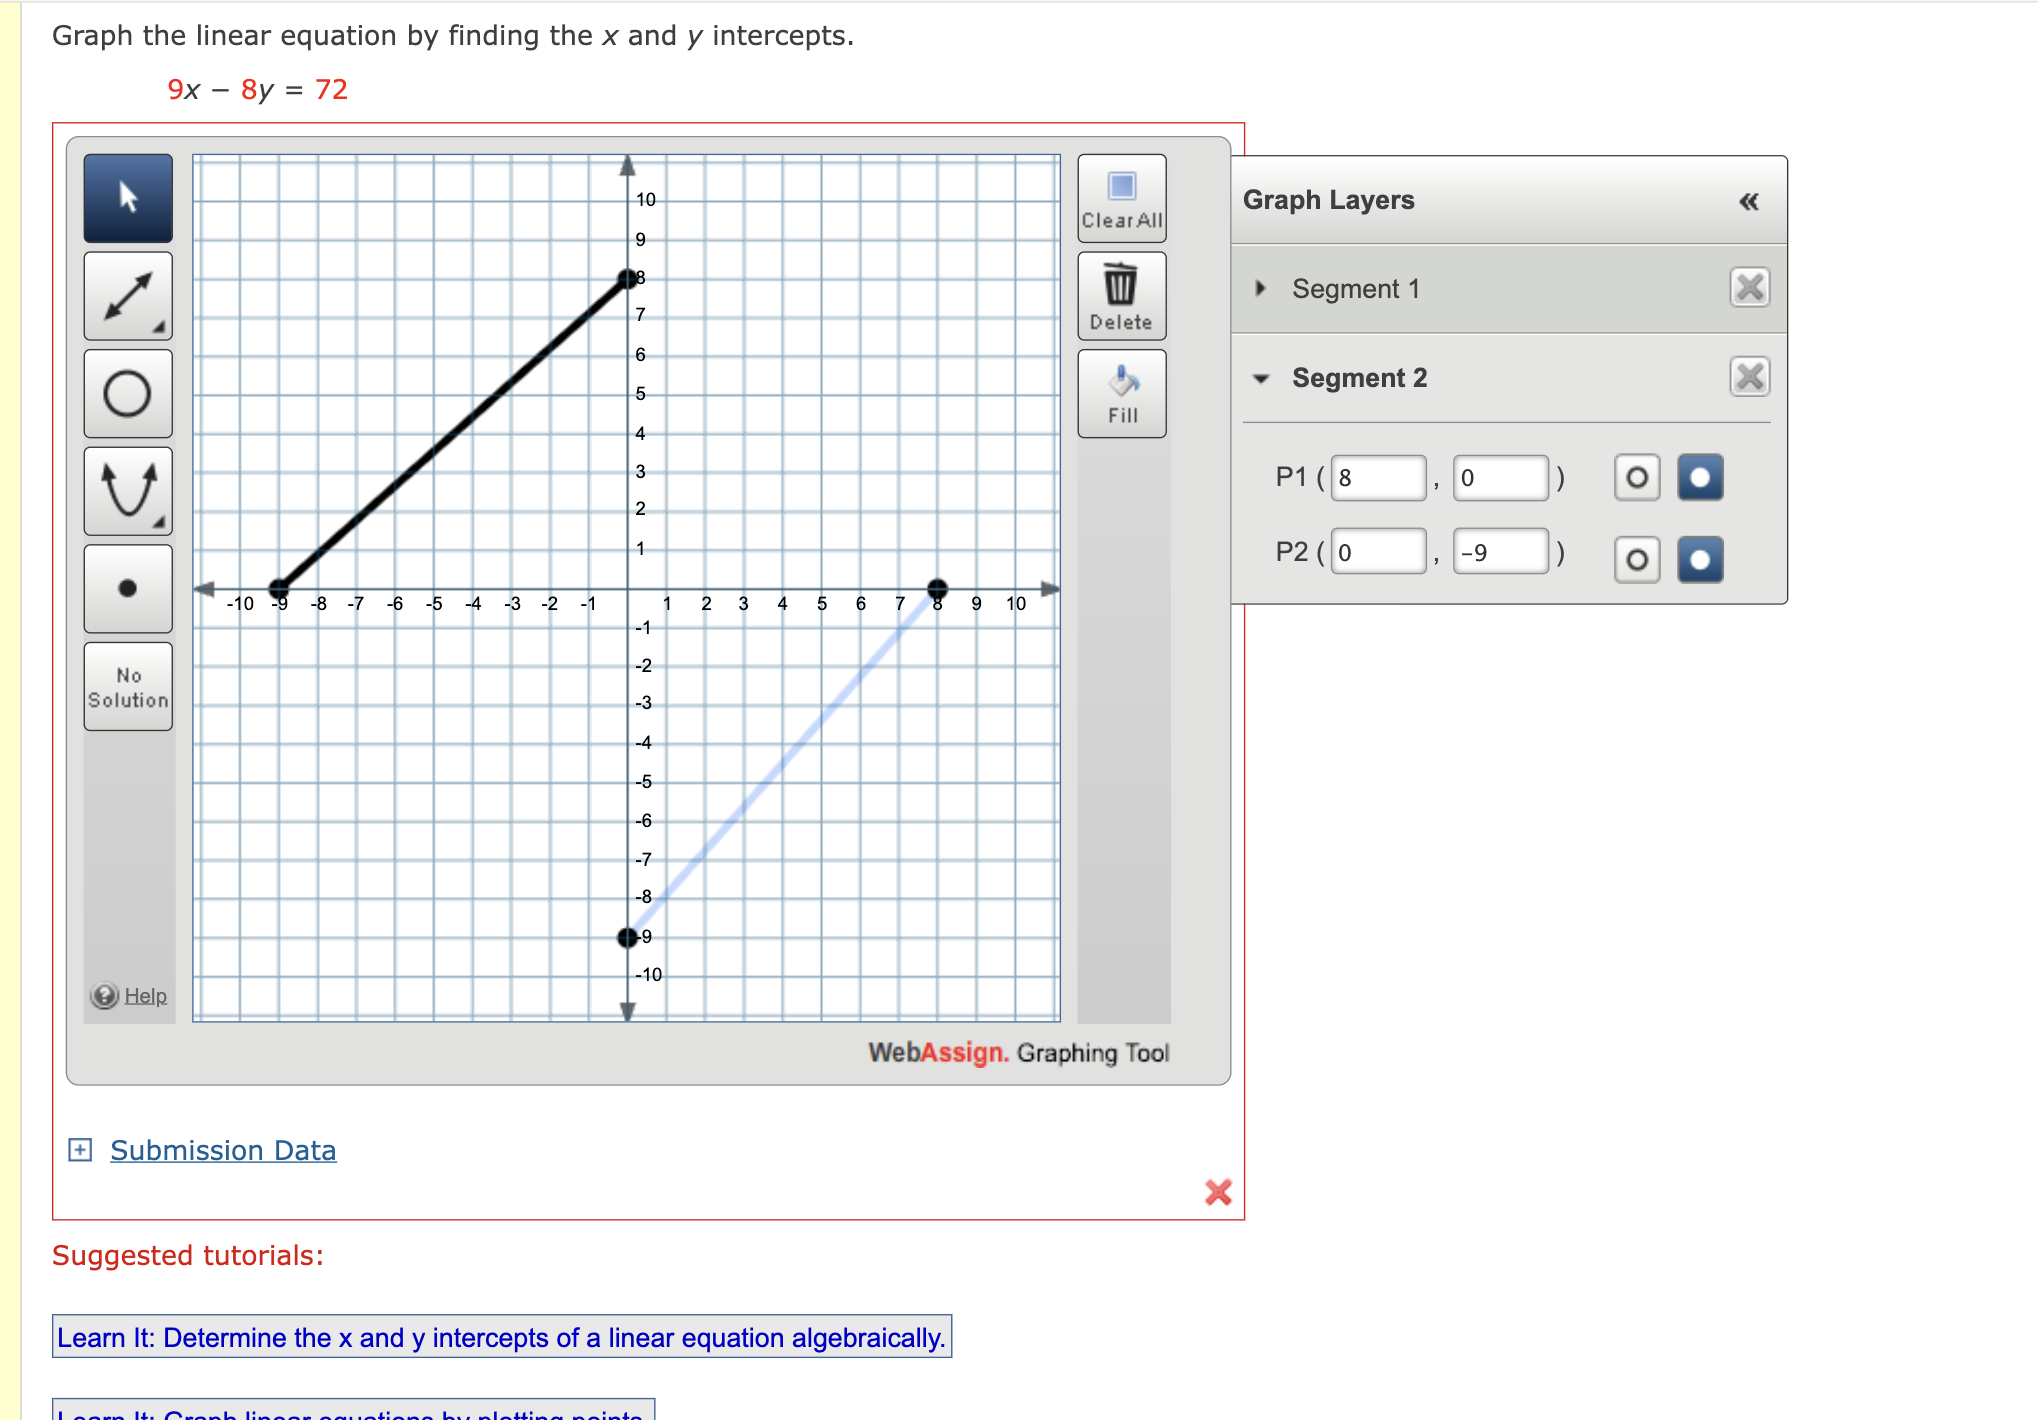This screenshot has height=1420, width=2038.
Task: Open the determine x and y intercepts tutorial
Action: tap(502, 1337)
